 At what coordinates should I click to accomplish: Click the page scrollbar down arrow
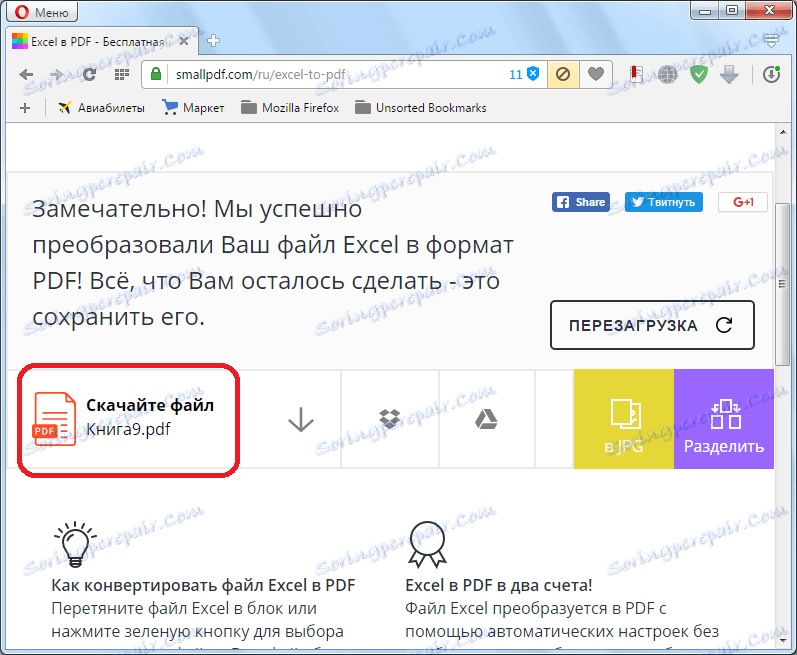click(783, 641)
